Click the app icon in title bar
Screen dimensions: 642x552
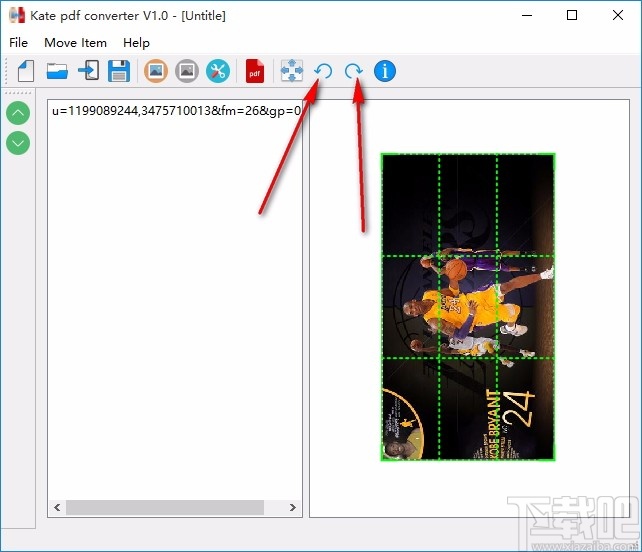coord(17,16)
